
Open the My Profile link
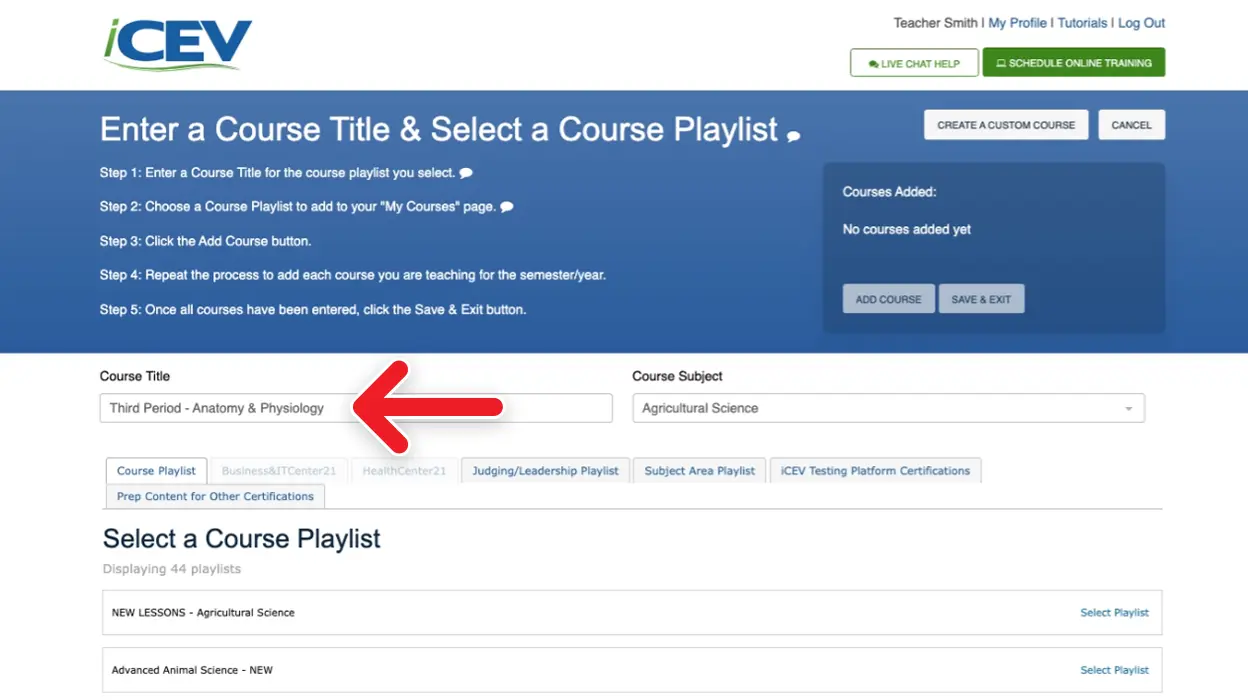1017,23
